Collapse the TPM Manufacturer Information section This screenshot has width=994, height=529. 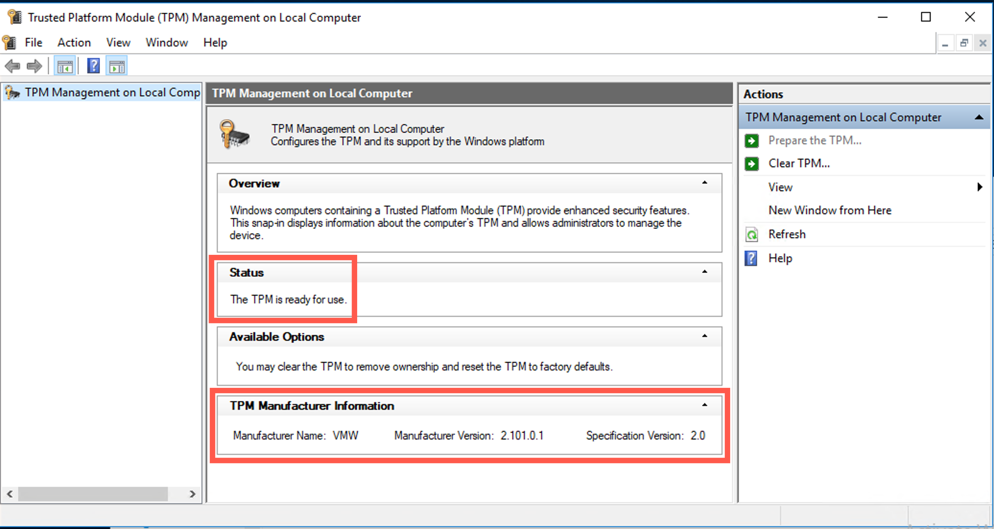705,406
